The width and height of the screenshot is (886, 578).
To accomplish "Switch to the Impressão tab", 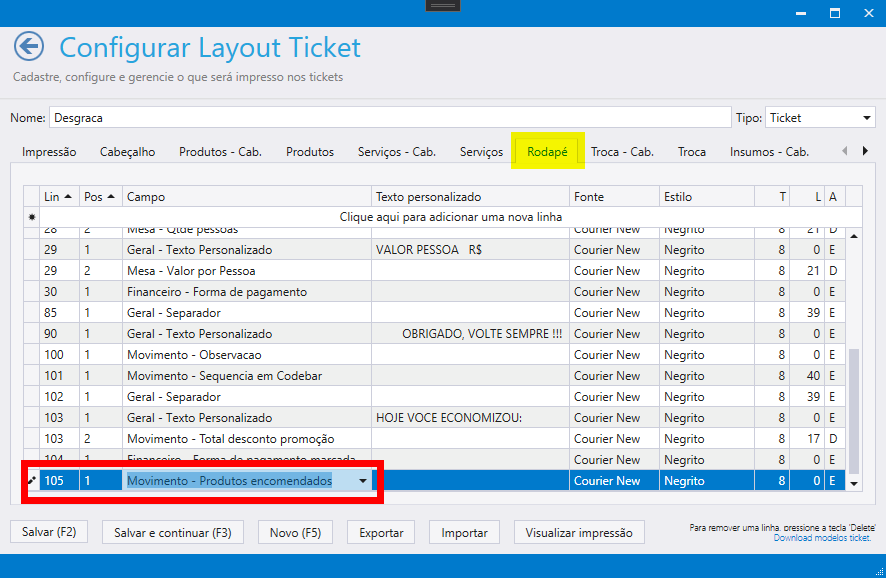I will click(49, 152).
